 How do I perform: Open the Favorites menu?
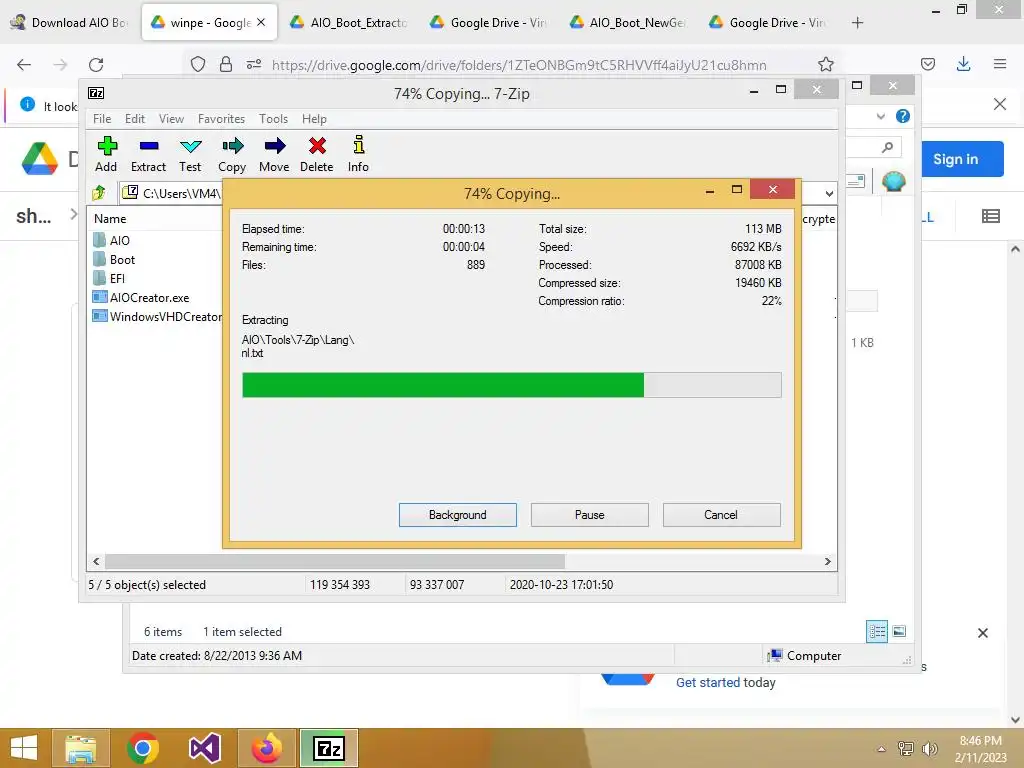tap(221, 119)
